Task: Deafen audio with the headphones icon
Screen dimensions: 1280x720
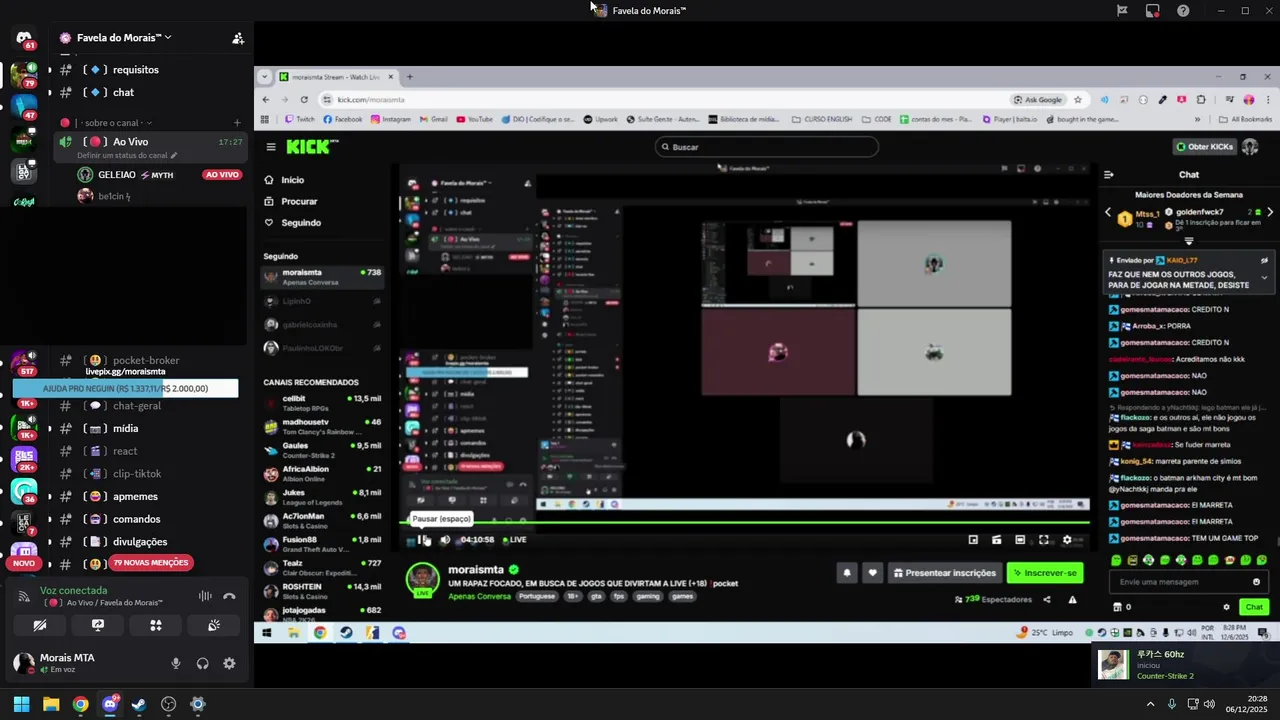Action: point(203,663)
